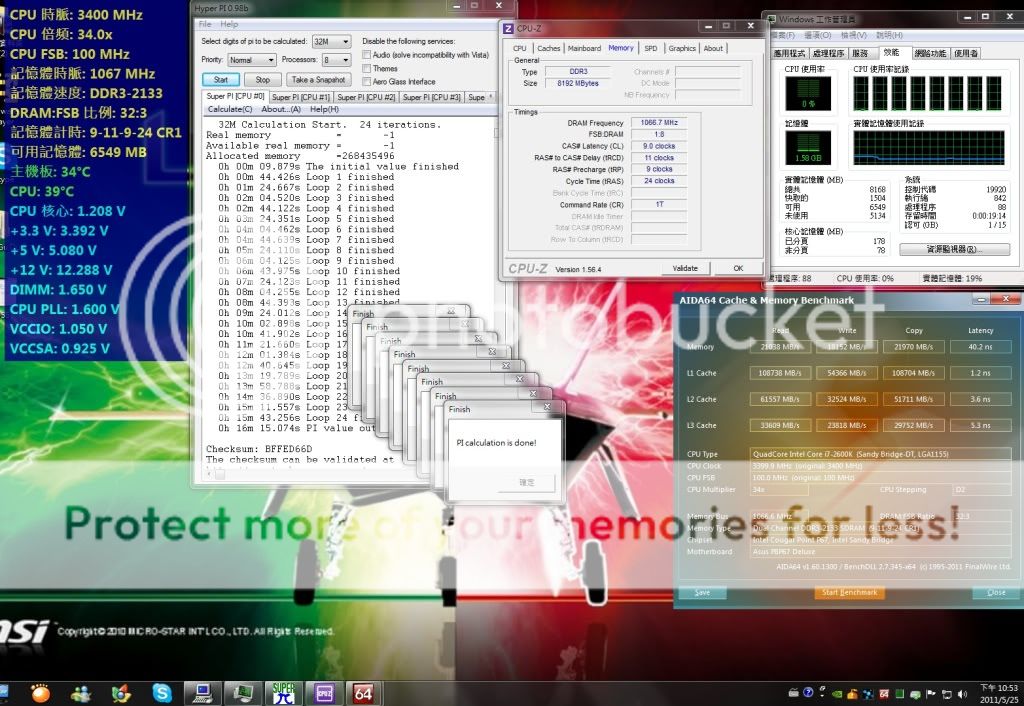Open the computer system taskbar icon

[202, 693]
